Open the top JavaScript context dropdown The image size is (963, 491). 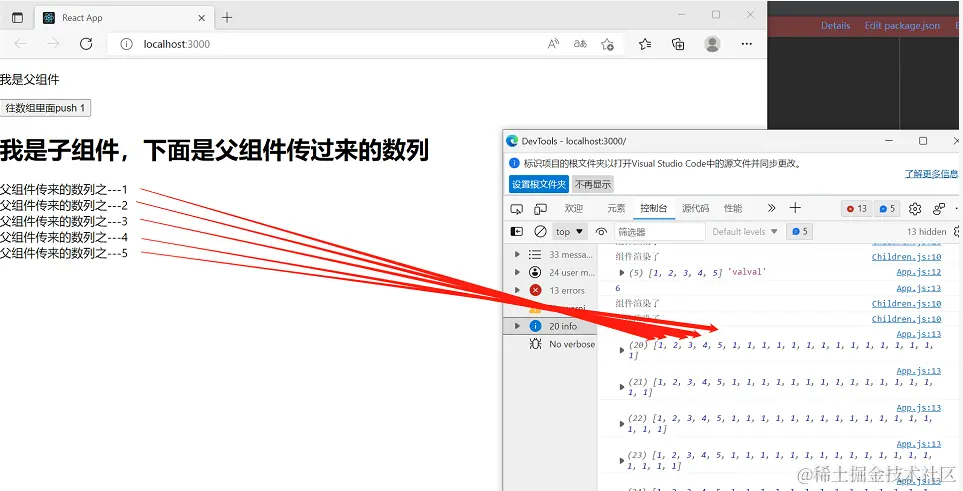[569, 232]
